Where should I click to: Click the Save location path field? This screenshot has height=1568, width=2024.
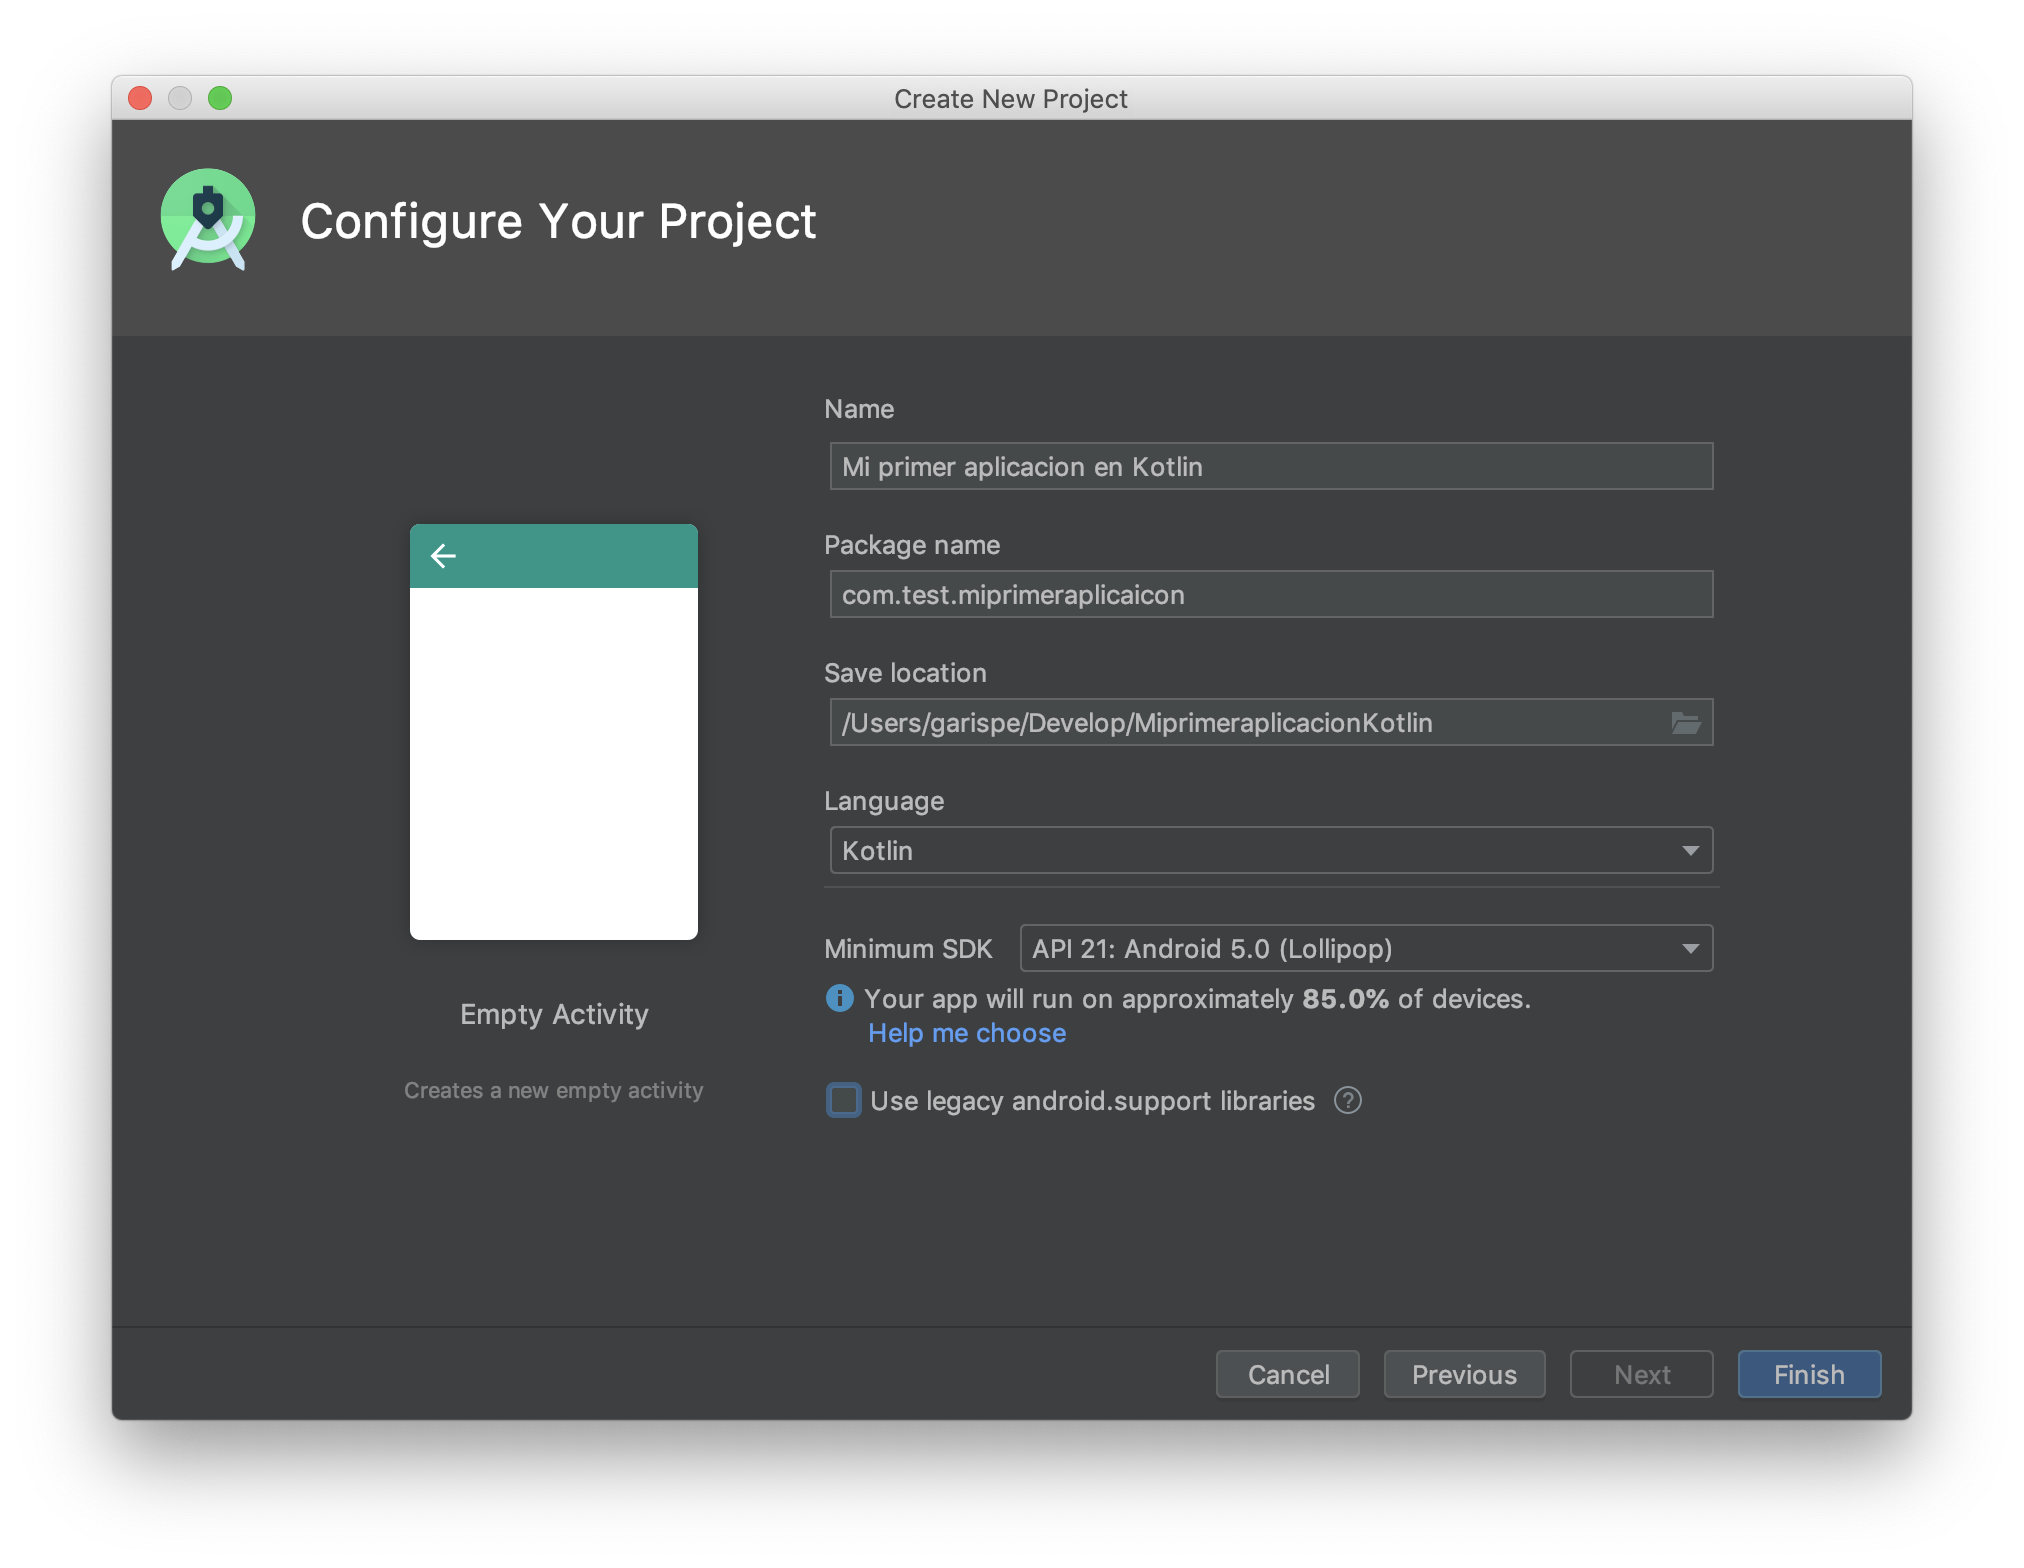tap(1240, 723)
